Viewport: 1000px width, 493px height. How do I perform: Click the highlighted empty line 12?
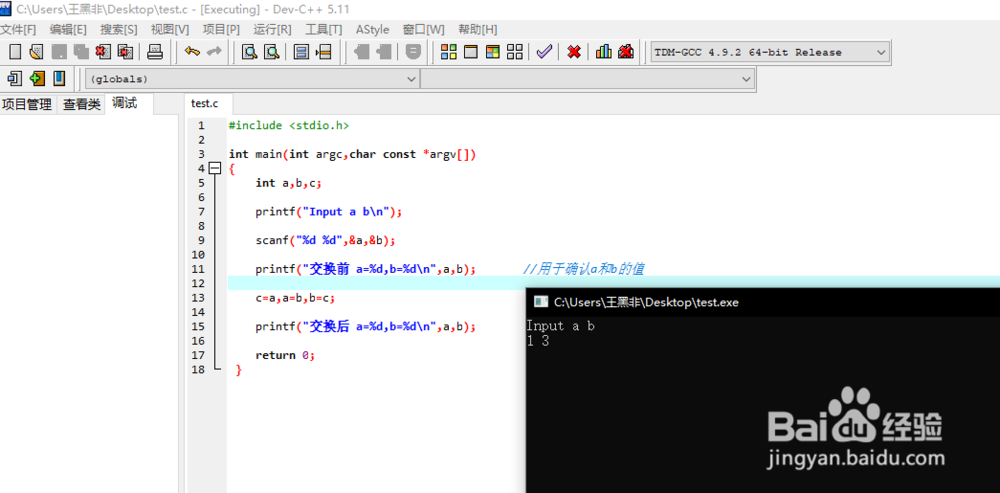[376, 283]
